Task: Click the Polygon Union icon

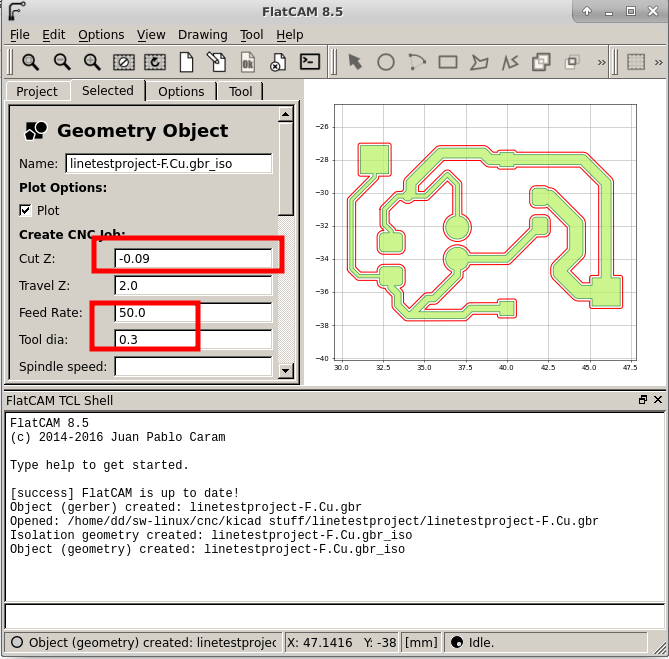Action: [x=541, y=62]
